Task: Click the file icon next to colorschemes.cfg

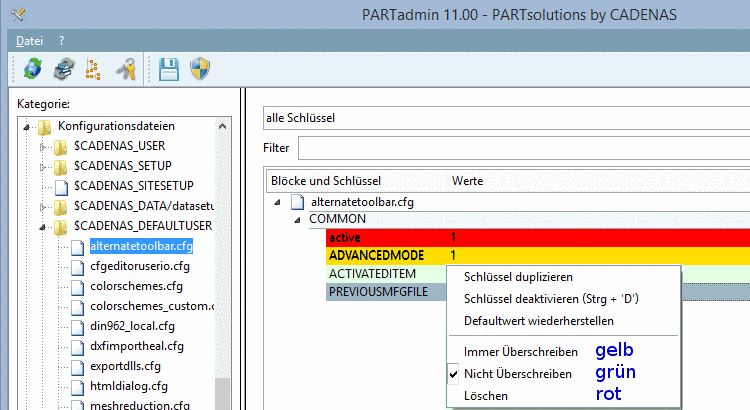Action: [77, 287]
